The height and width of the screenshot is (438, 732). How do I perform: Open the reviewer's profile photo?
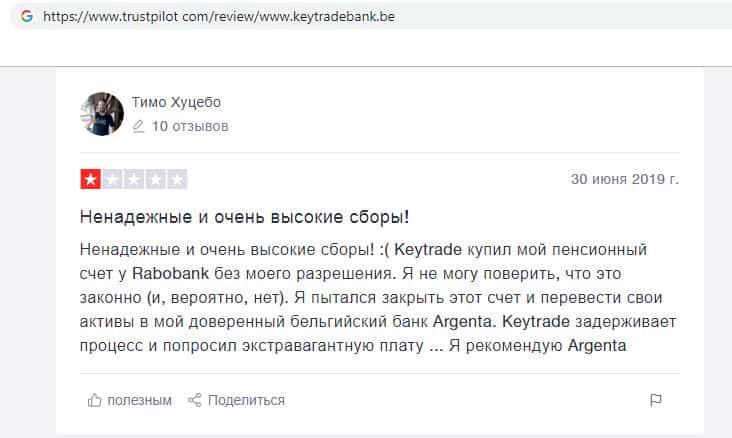(103, 114)
